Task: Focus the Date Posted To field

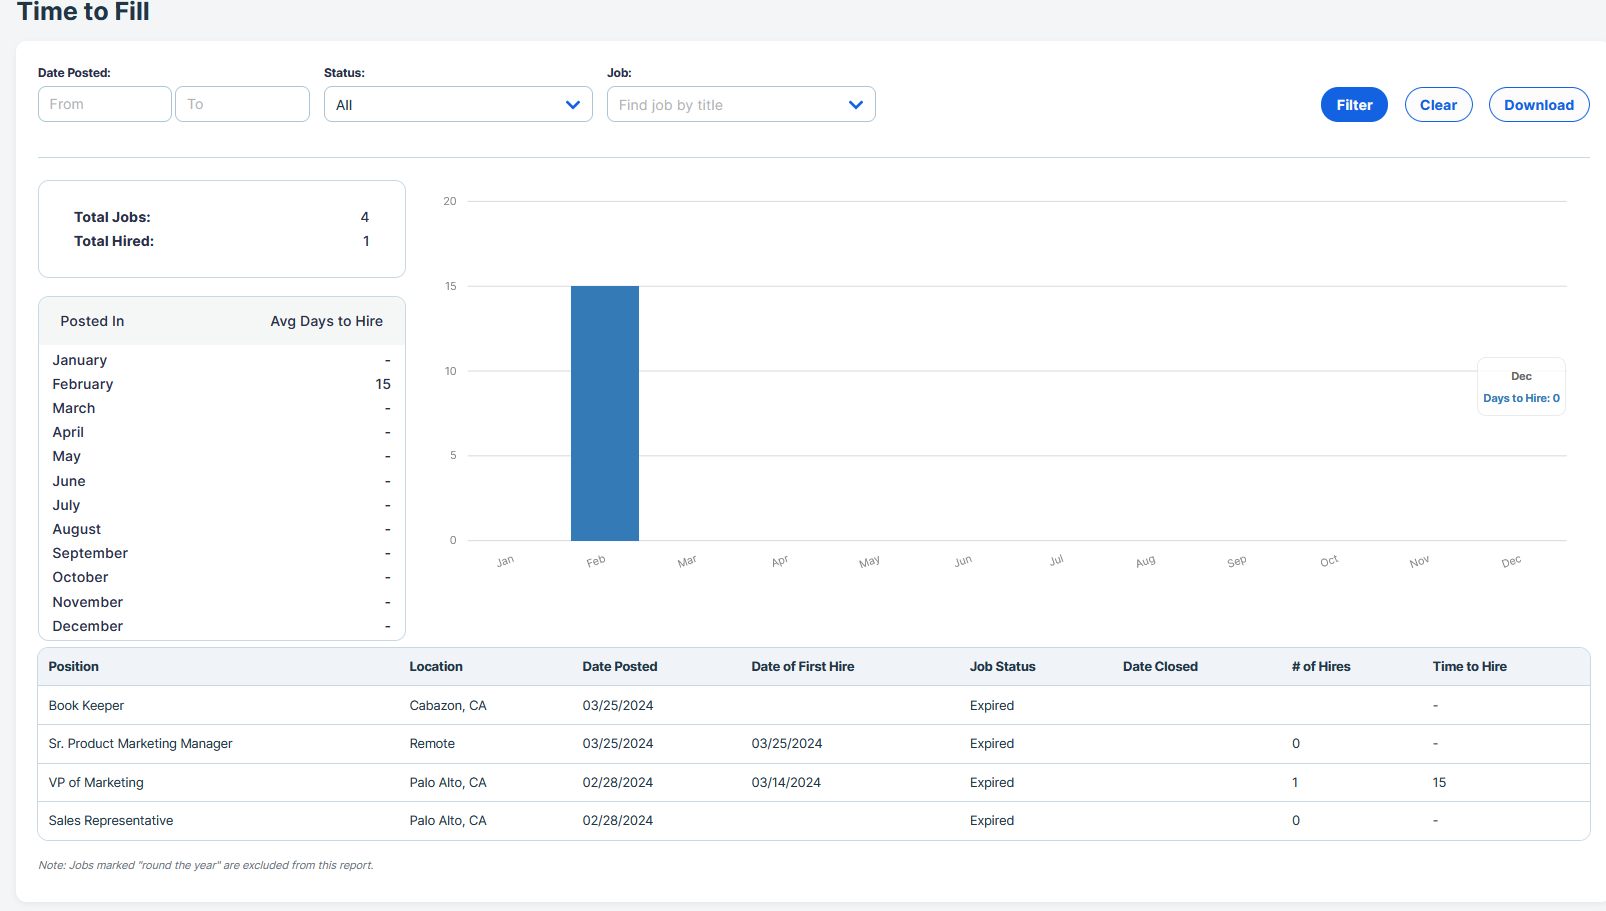Action: [x=242, y=104]
